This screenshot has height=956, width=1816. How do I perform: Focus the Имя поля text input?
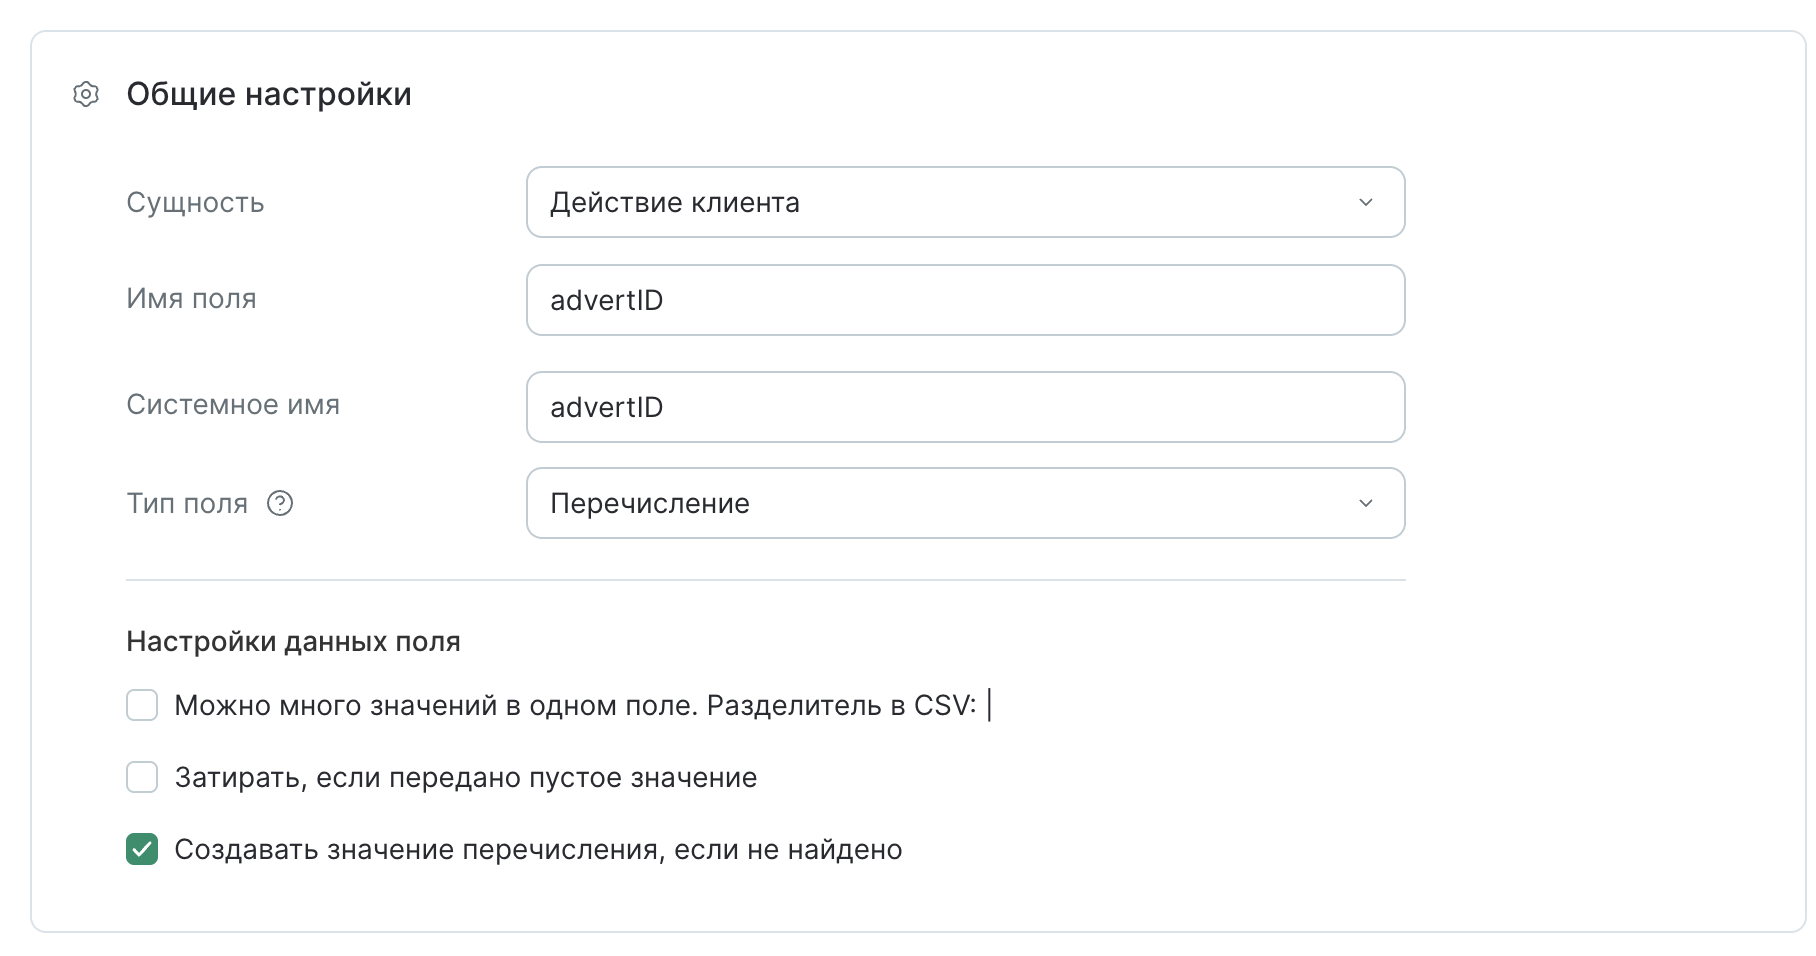[x=965, y=300]
